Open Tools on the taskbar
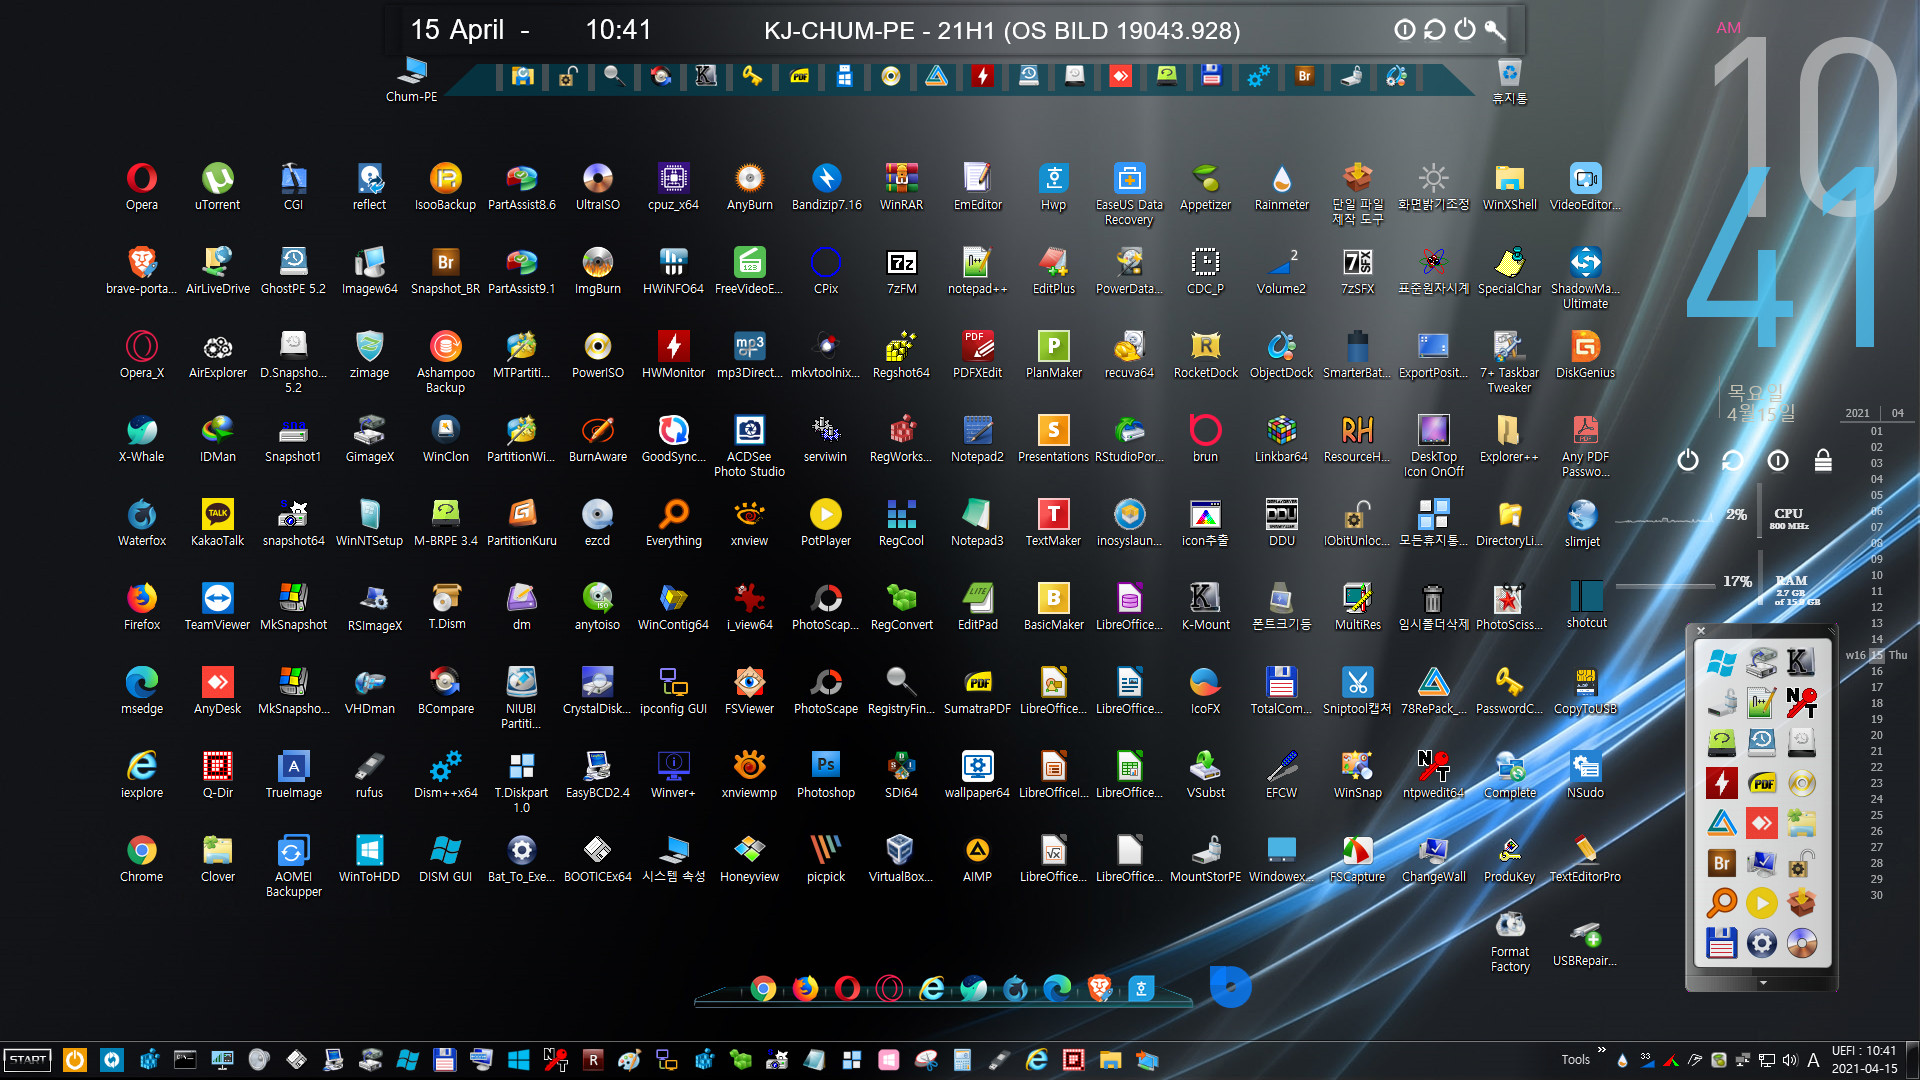The width and height of the screenshot is (1920, 1080). pyautogui.click(x=1575, y=1060)
